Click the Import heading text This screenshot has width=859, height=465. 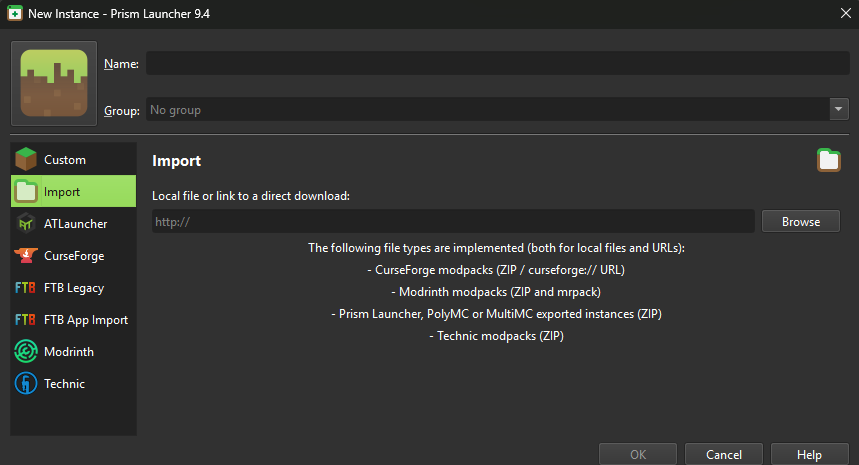tap(176, 160)
